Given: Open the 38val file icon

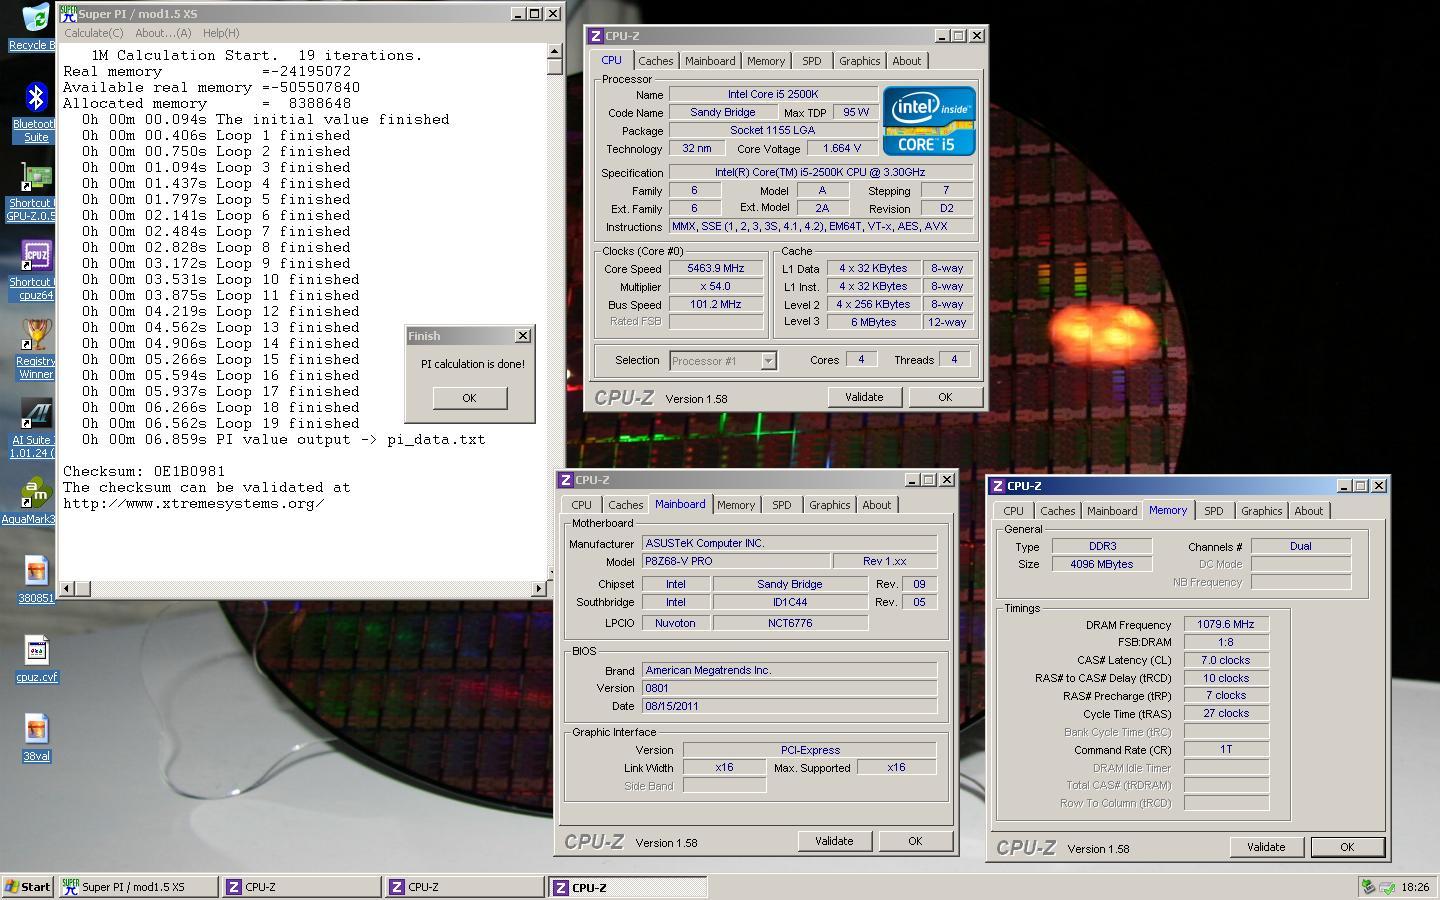Looking at the screenshot, I should (36, 729).
